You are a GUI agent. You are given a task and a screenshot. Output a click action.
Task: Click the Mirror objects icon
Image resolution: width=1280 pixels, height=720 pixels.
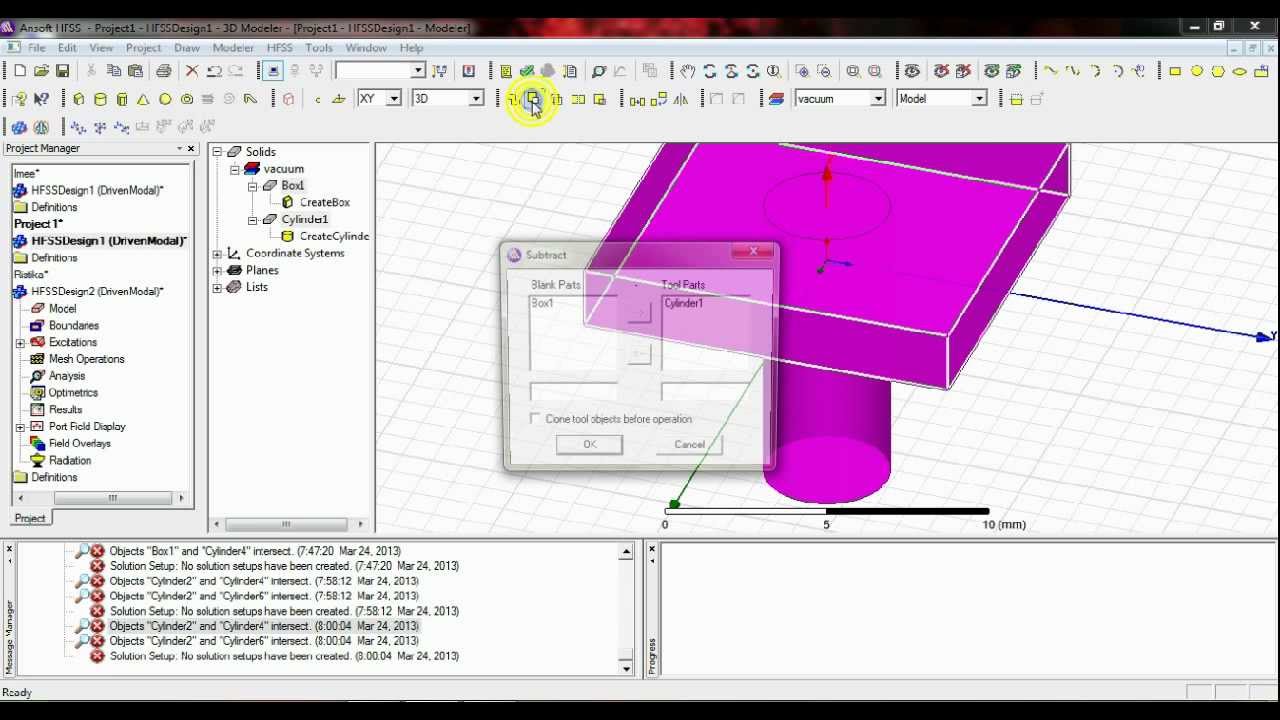(681, 99)
